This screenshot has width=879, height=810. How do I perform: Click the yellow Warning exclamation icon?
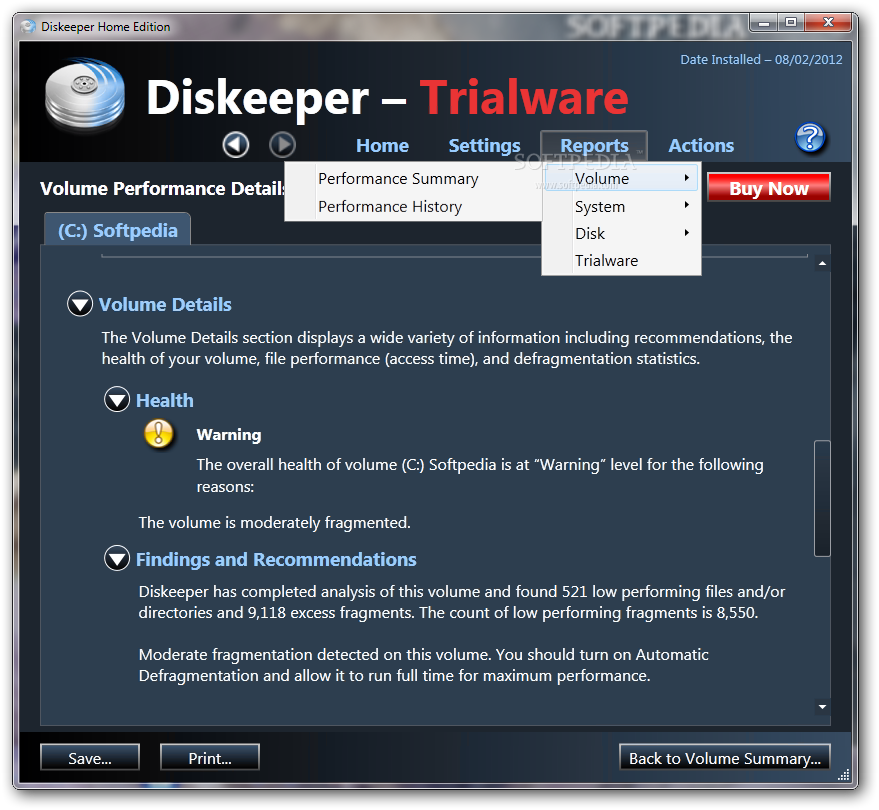click(x=159, y=433)
